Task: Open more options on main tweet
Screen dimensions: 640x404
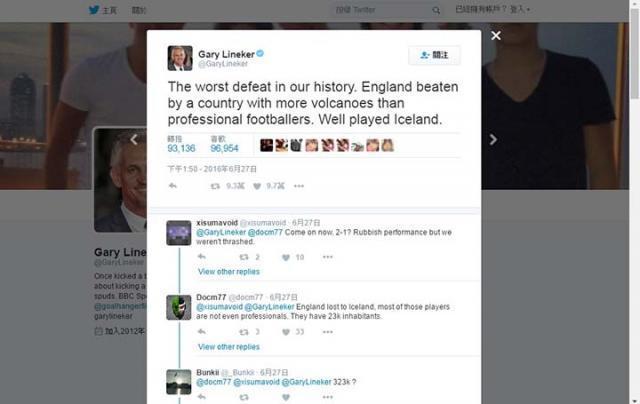Action: point(299,186)
